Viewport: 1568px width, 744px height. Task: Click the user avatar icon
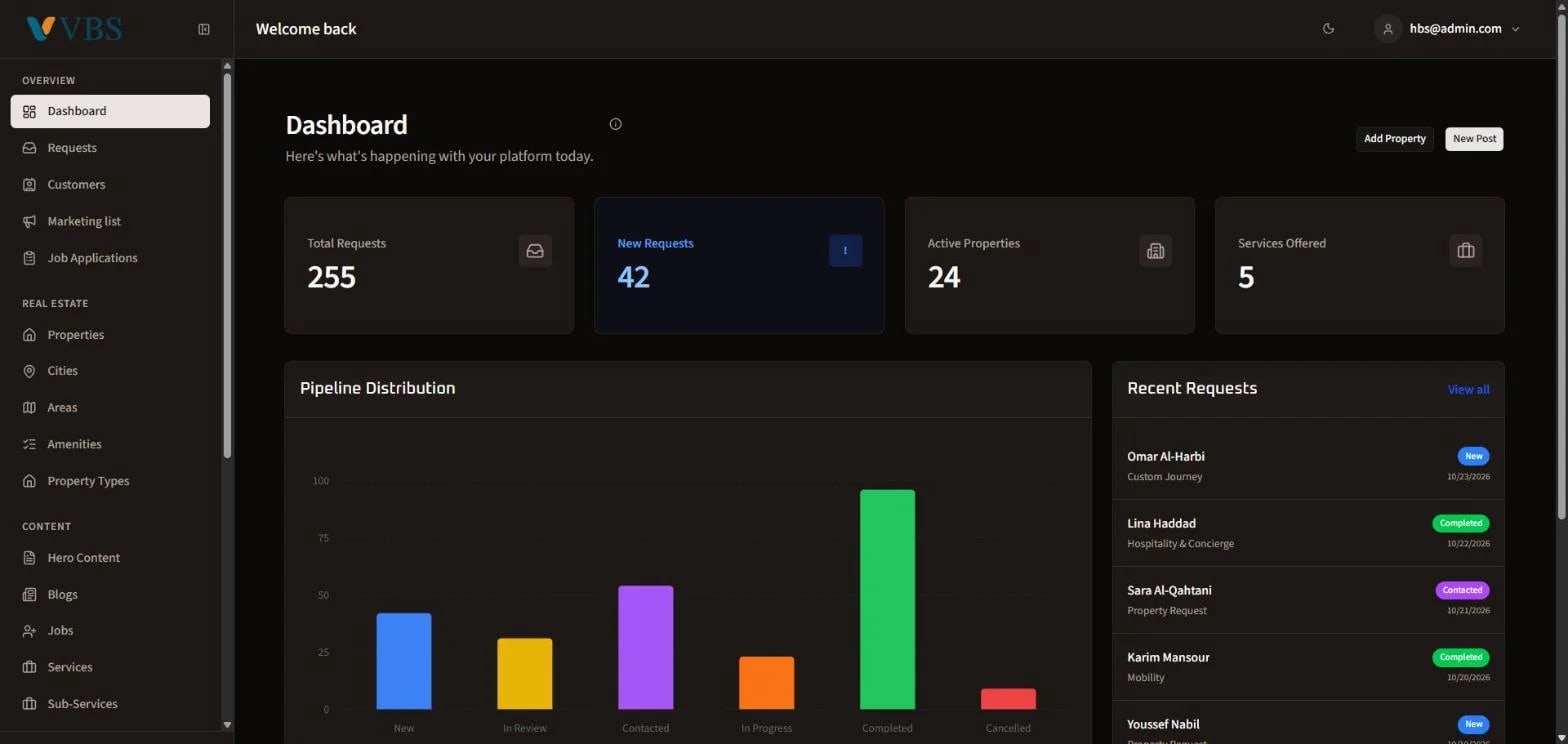tap(1387, 29)
